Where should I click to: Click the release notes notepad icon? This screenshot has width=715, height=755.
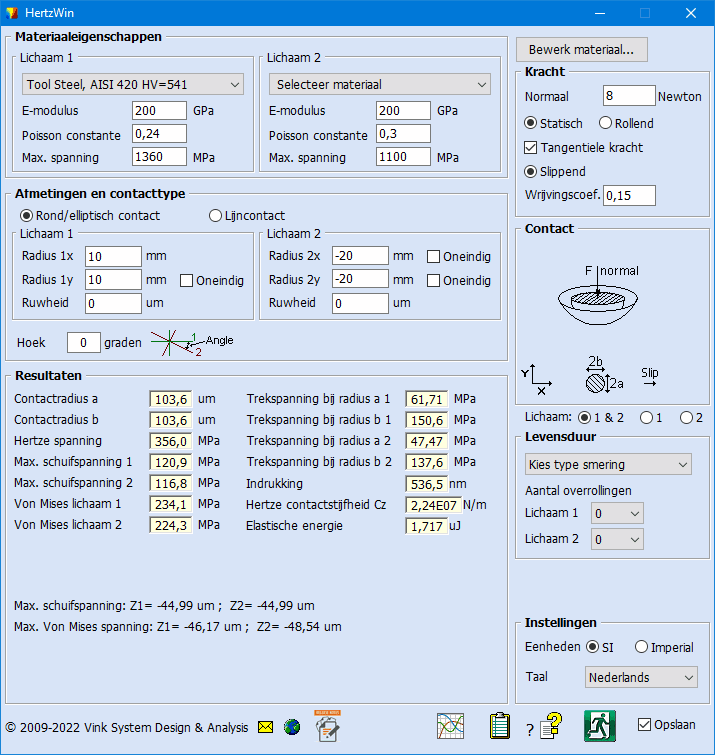(327, 726)
